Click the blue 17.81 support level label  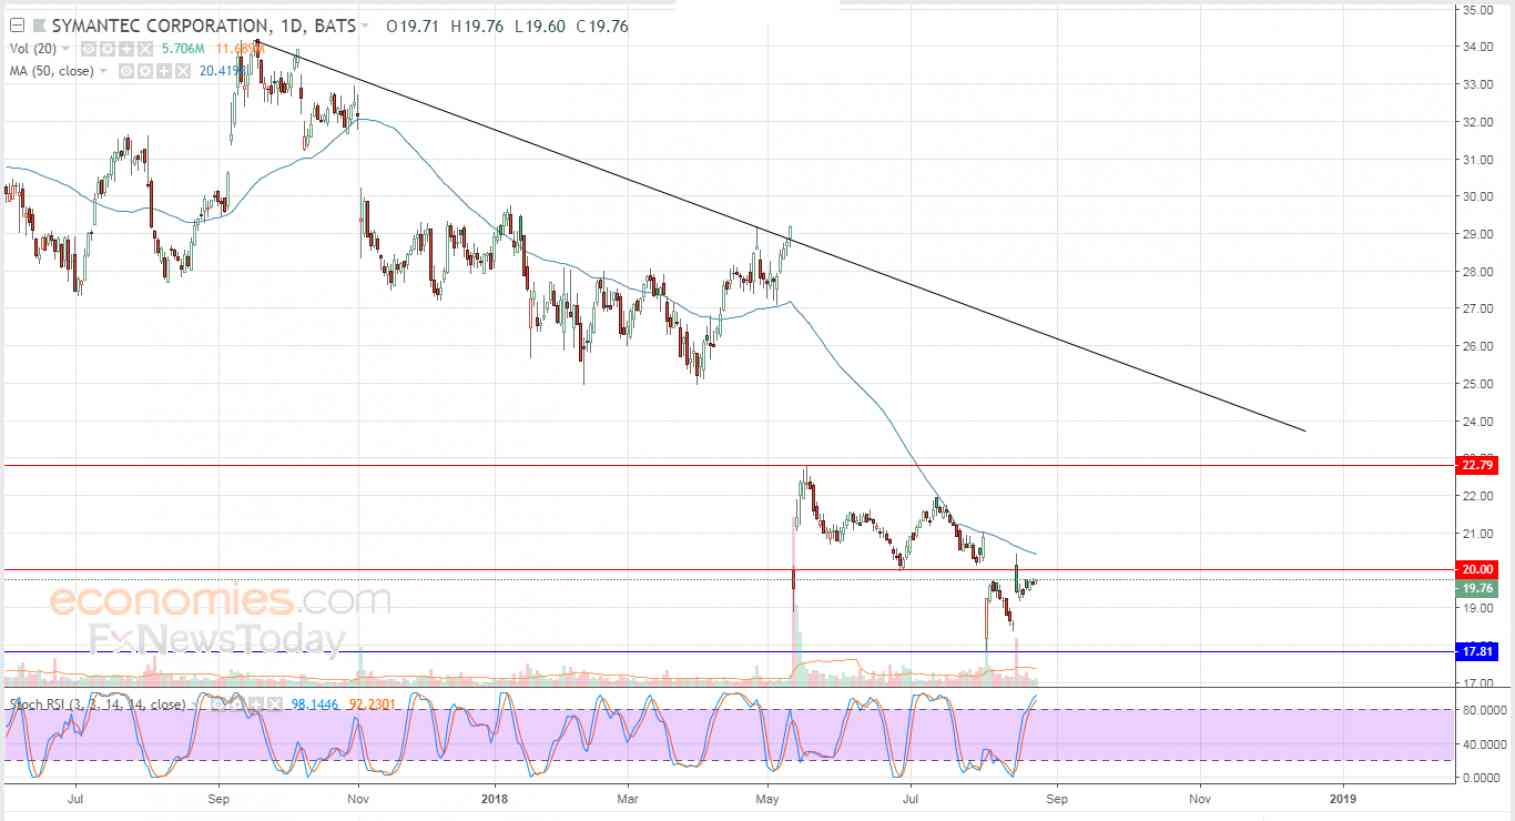(1477, 652)
